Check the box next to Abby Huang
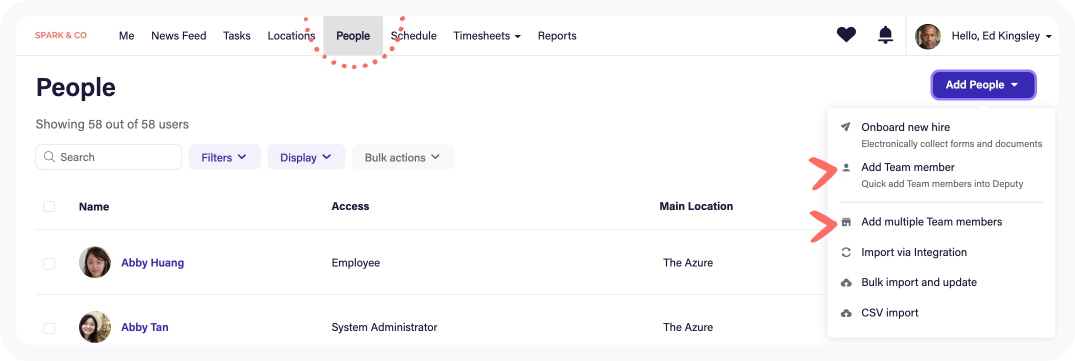The image size is (1075, 361). click(49, 263)
